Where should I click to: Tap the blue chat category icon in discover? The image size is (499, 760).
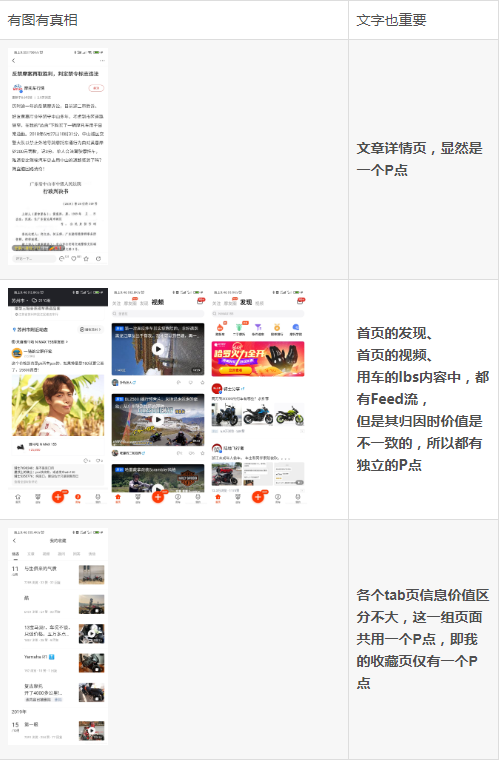(x=296, y=329)
